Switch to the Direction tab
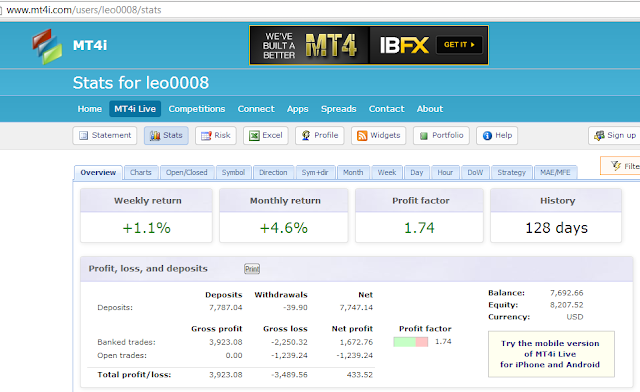 273,172
